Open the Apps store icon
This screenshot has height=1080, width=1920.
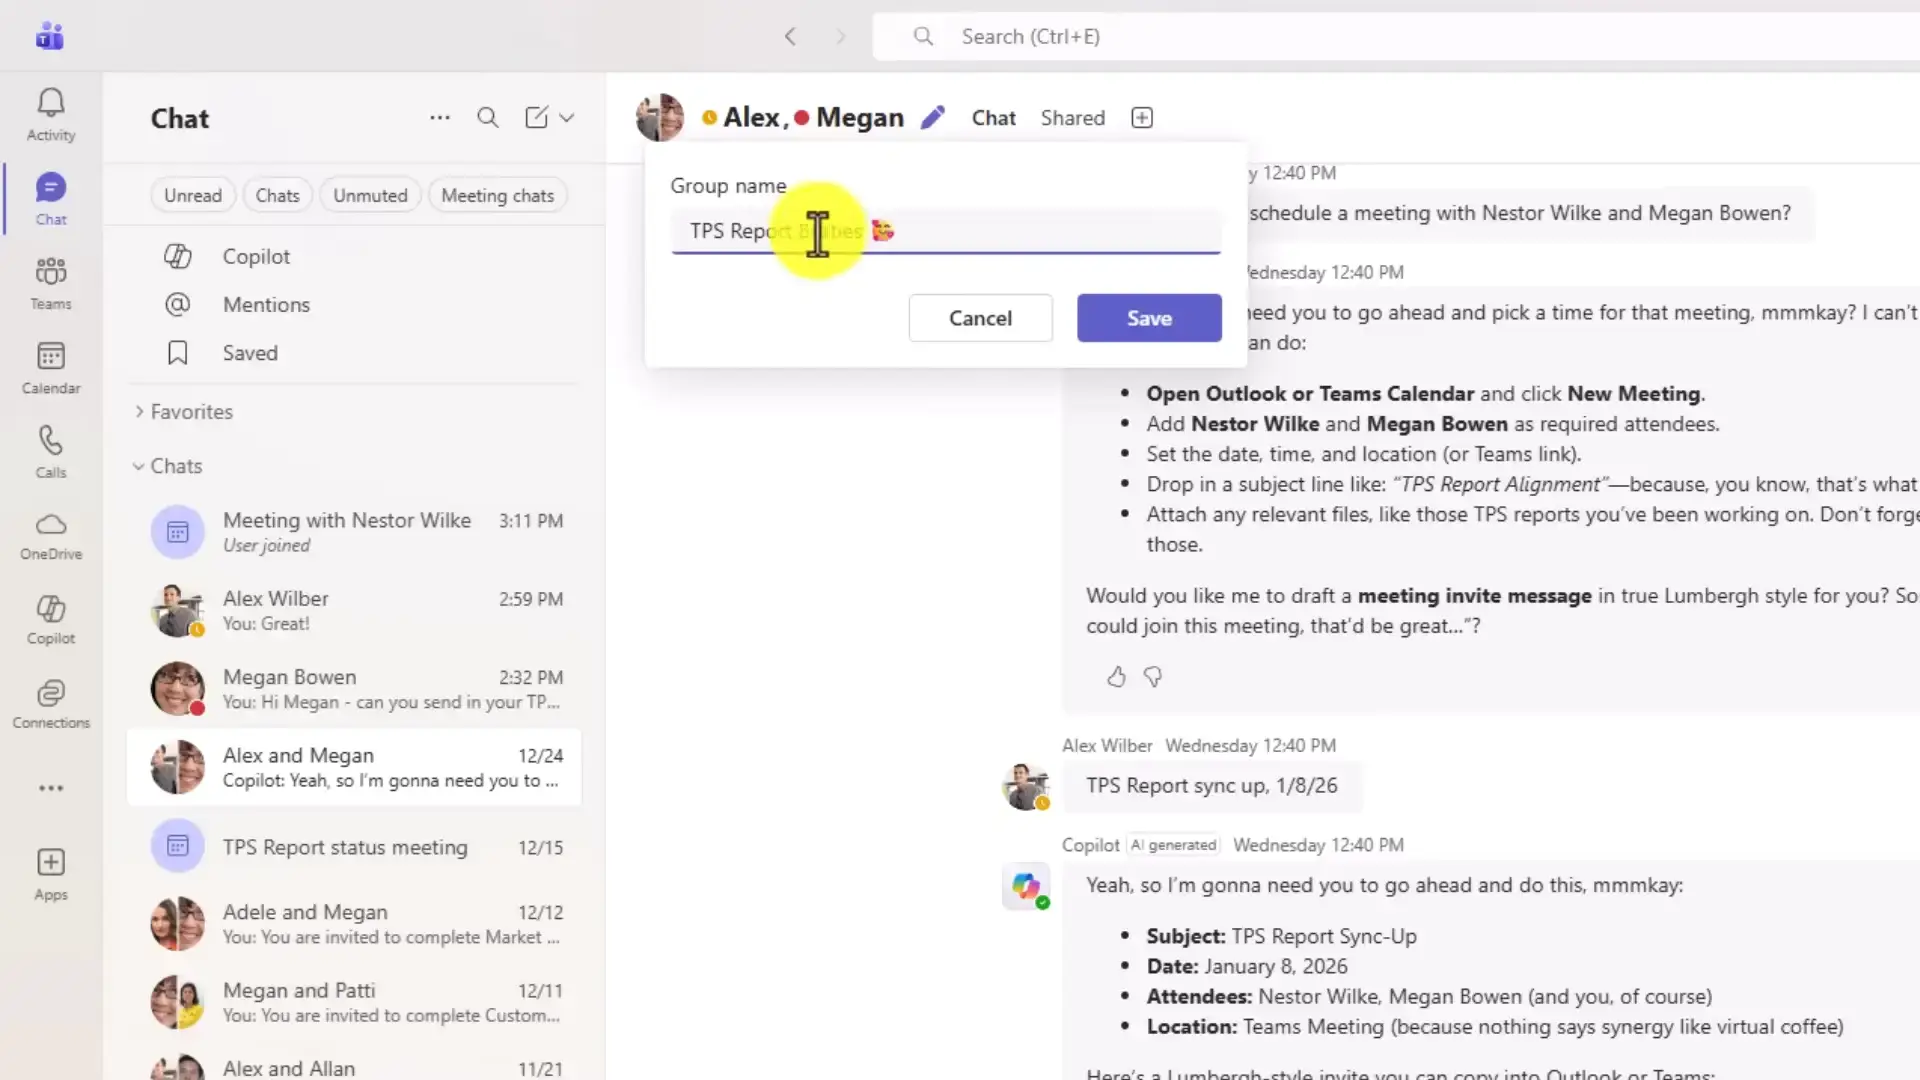51,874
